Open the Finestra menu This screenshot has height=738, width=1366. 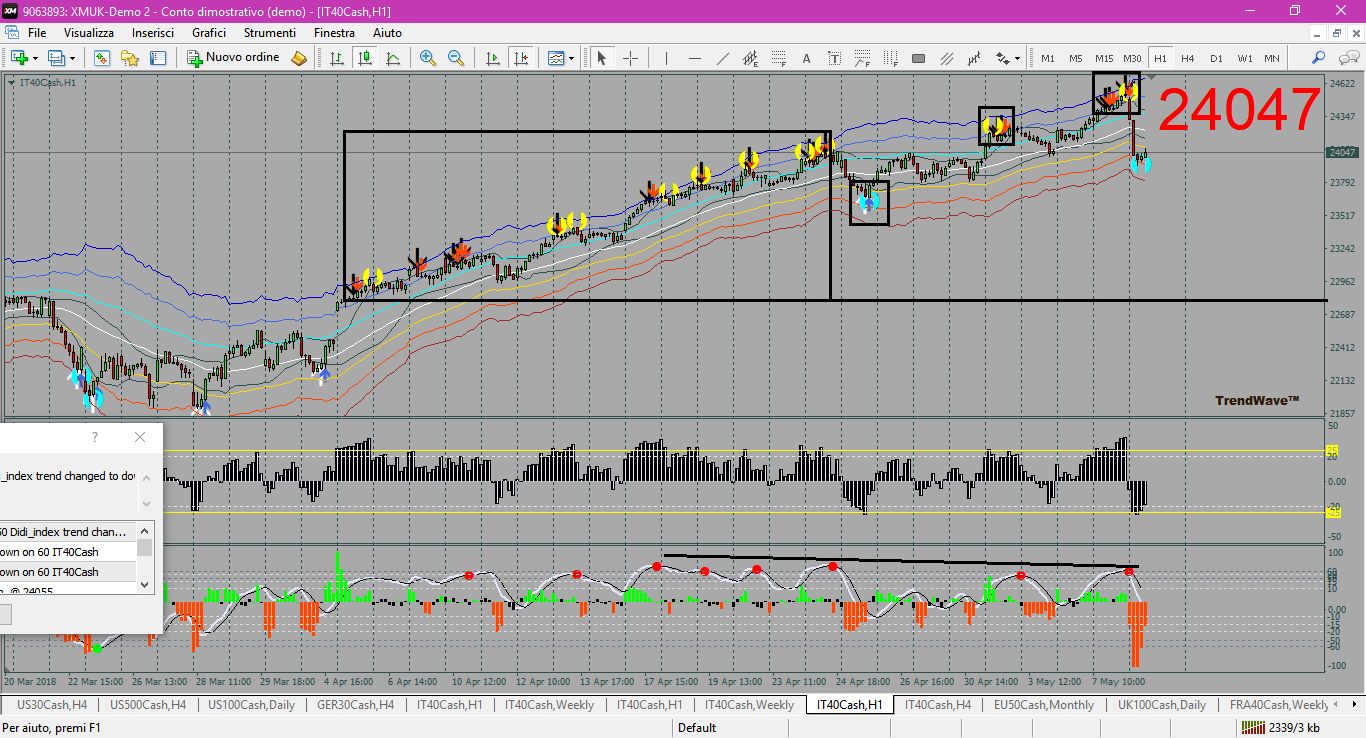(x=334, y=33)
